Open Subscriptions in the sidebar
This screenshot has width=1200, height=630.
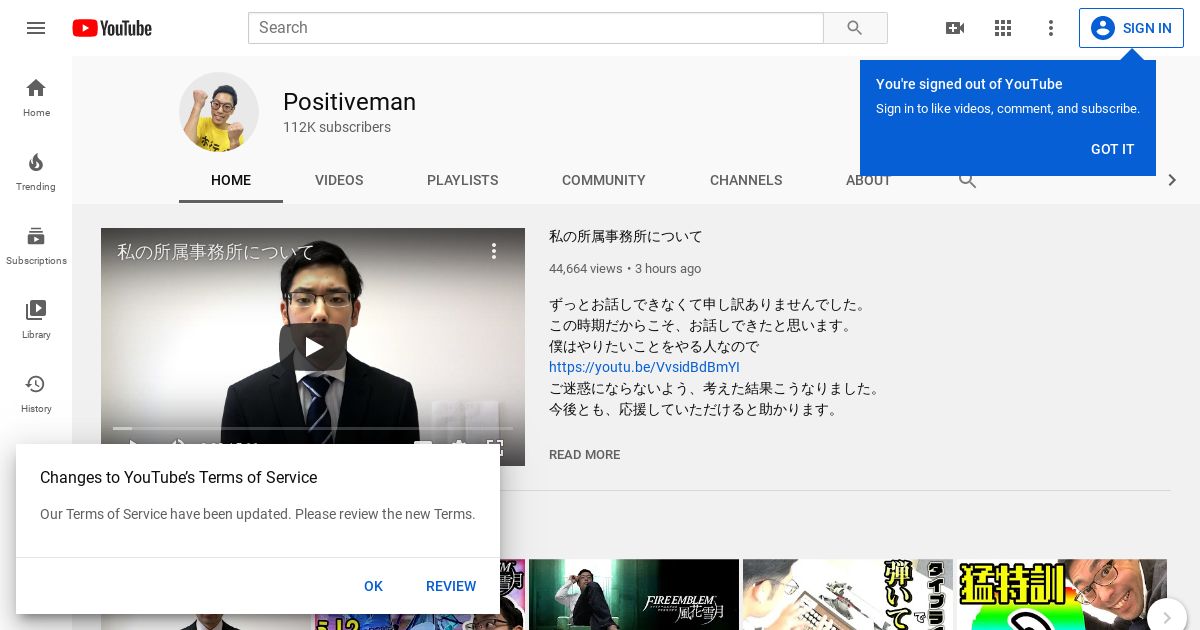[36, 245]
